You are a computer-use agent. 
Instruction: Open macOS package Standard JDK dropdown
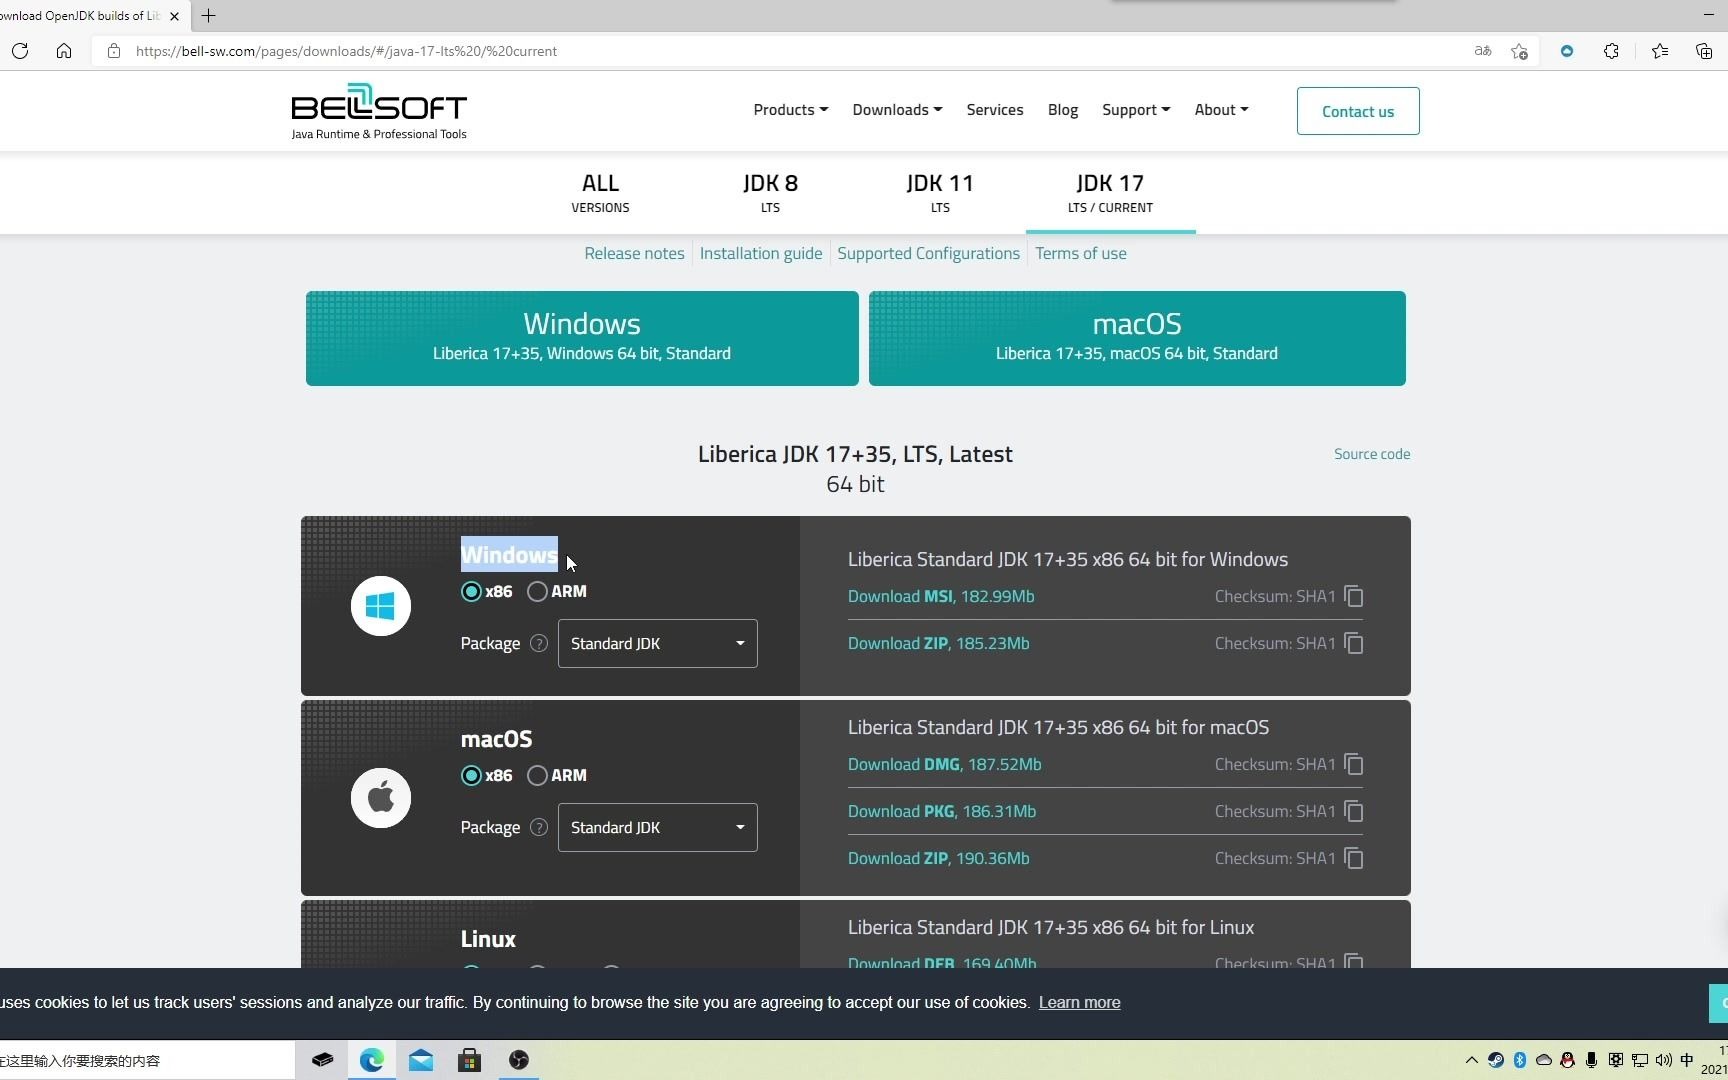point(658,827)
